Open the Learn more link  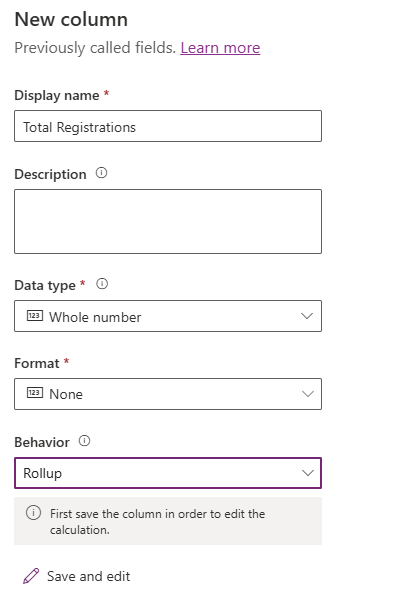click(x=220, y=48)
